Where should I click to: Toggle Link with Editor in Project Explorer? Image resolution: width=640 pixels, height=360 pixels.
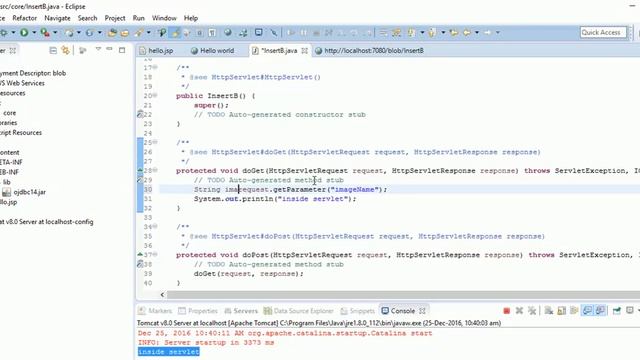point(65,50)
